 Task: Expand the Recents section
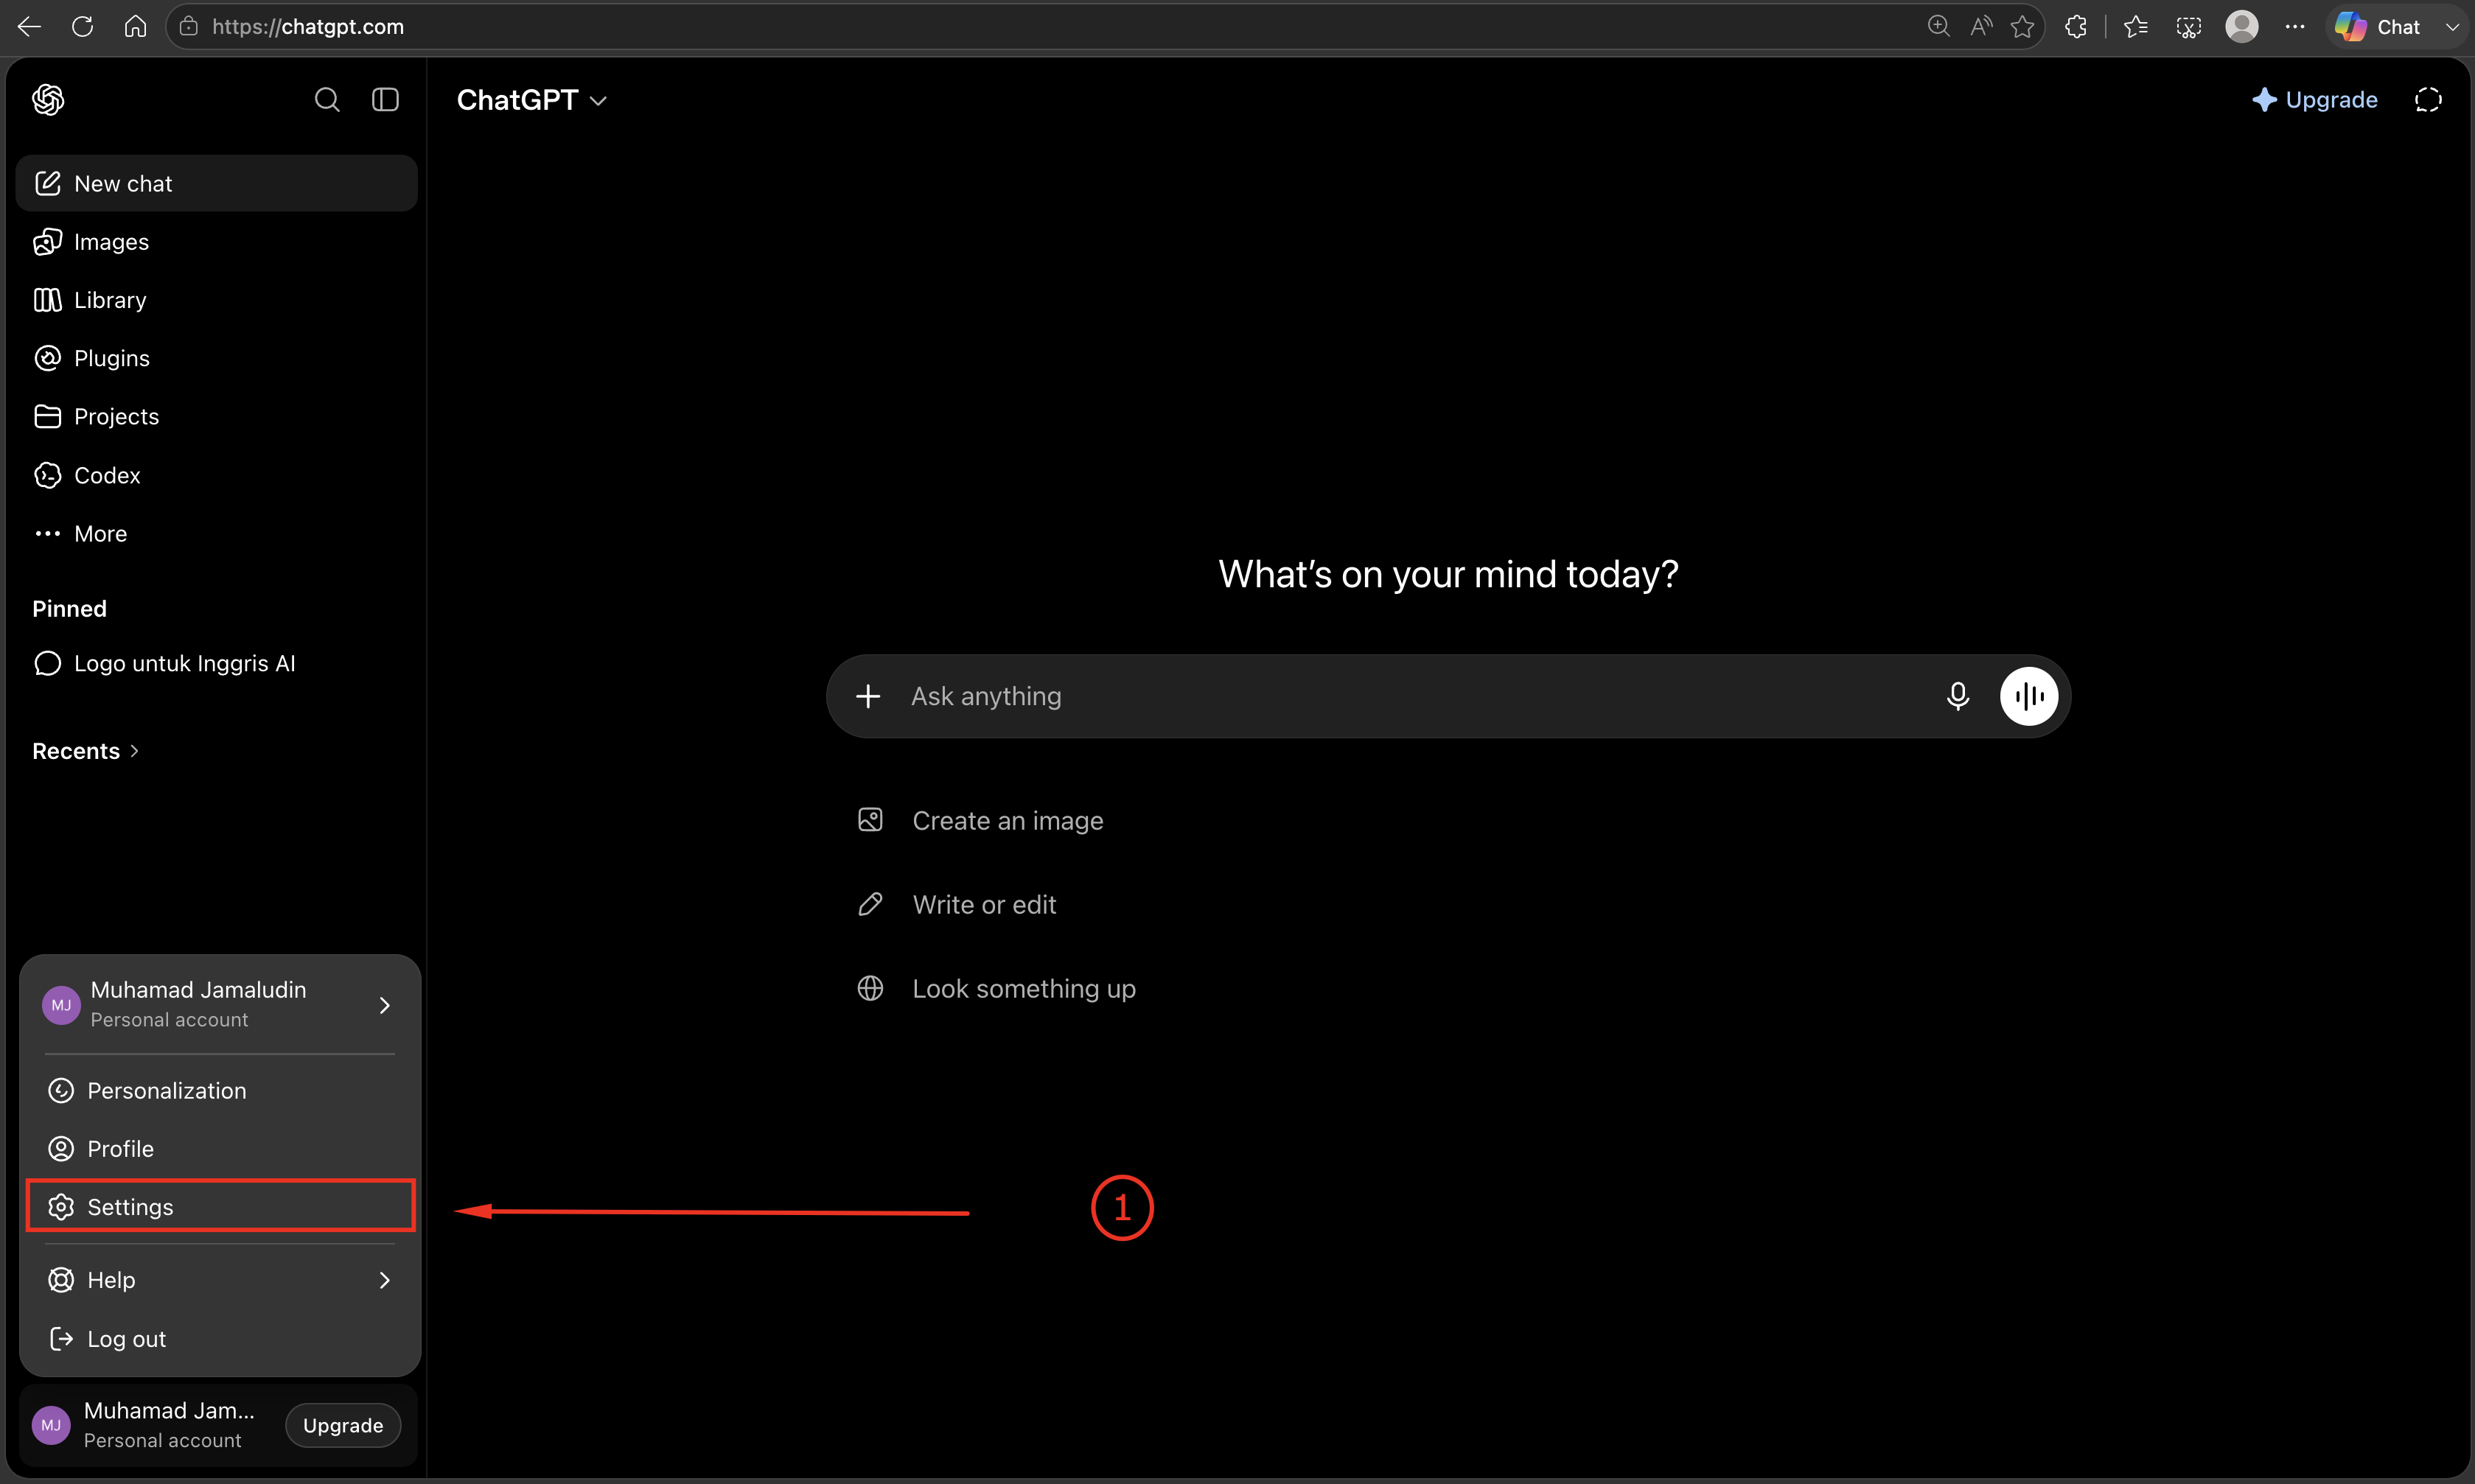[x=86, y=751]
